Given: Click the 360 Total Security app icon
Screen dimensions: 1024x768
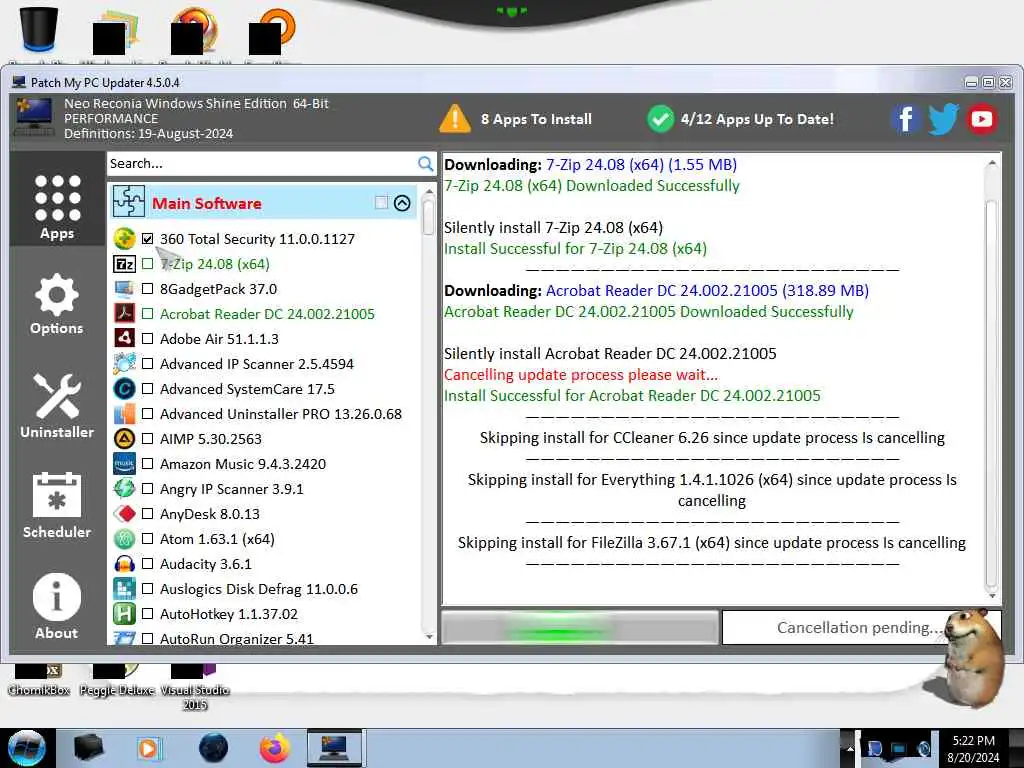Looking at the screenshot, I should (124, 238).
